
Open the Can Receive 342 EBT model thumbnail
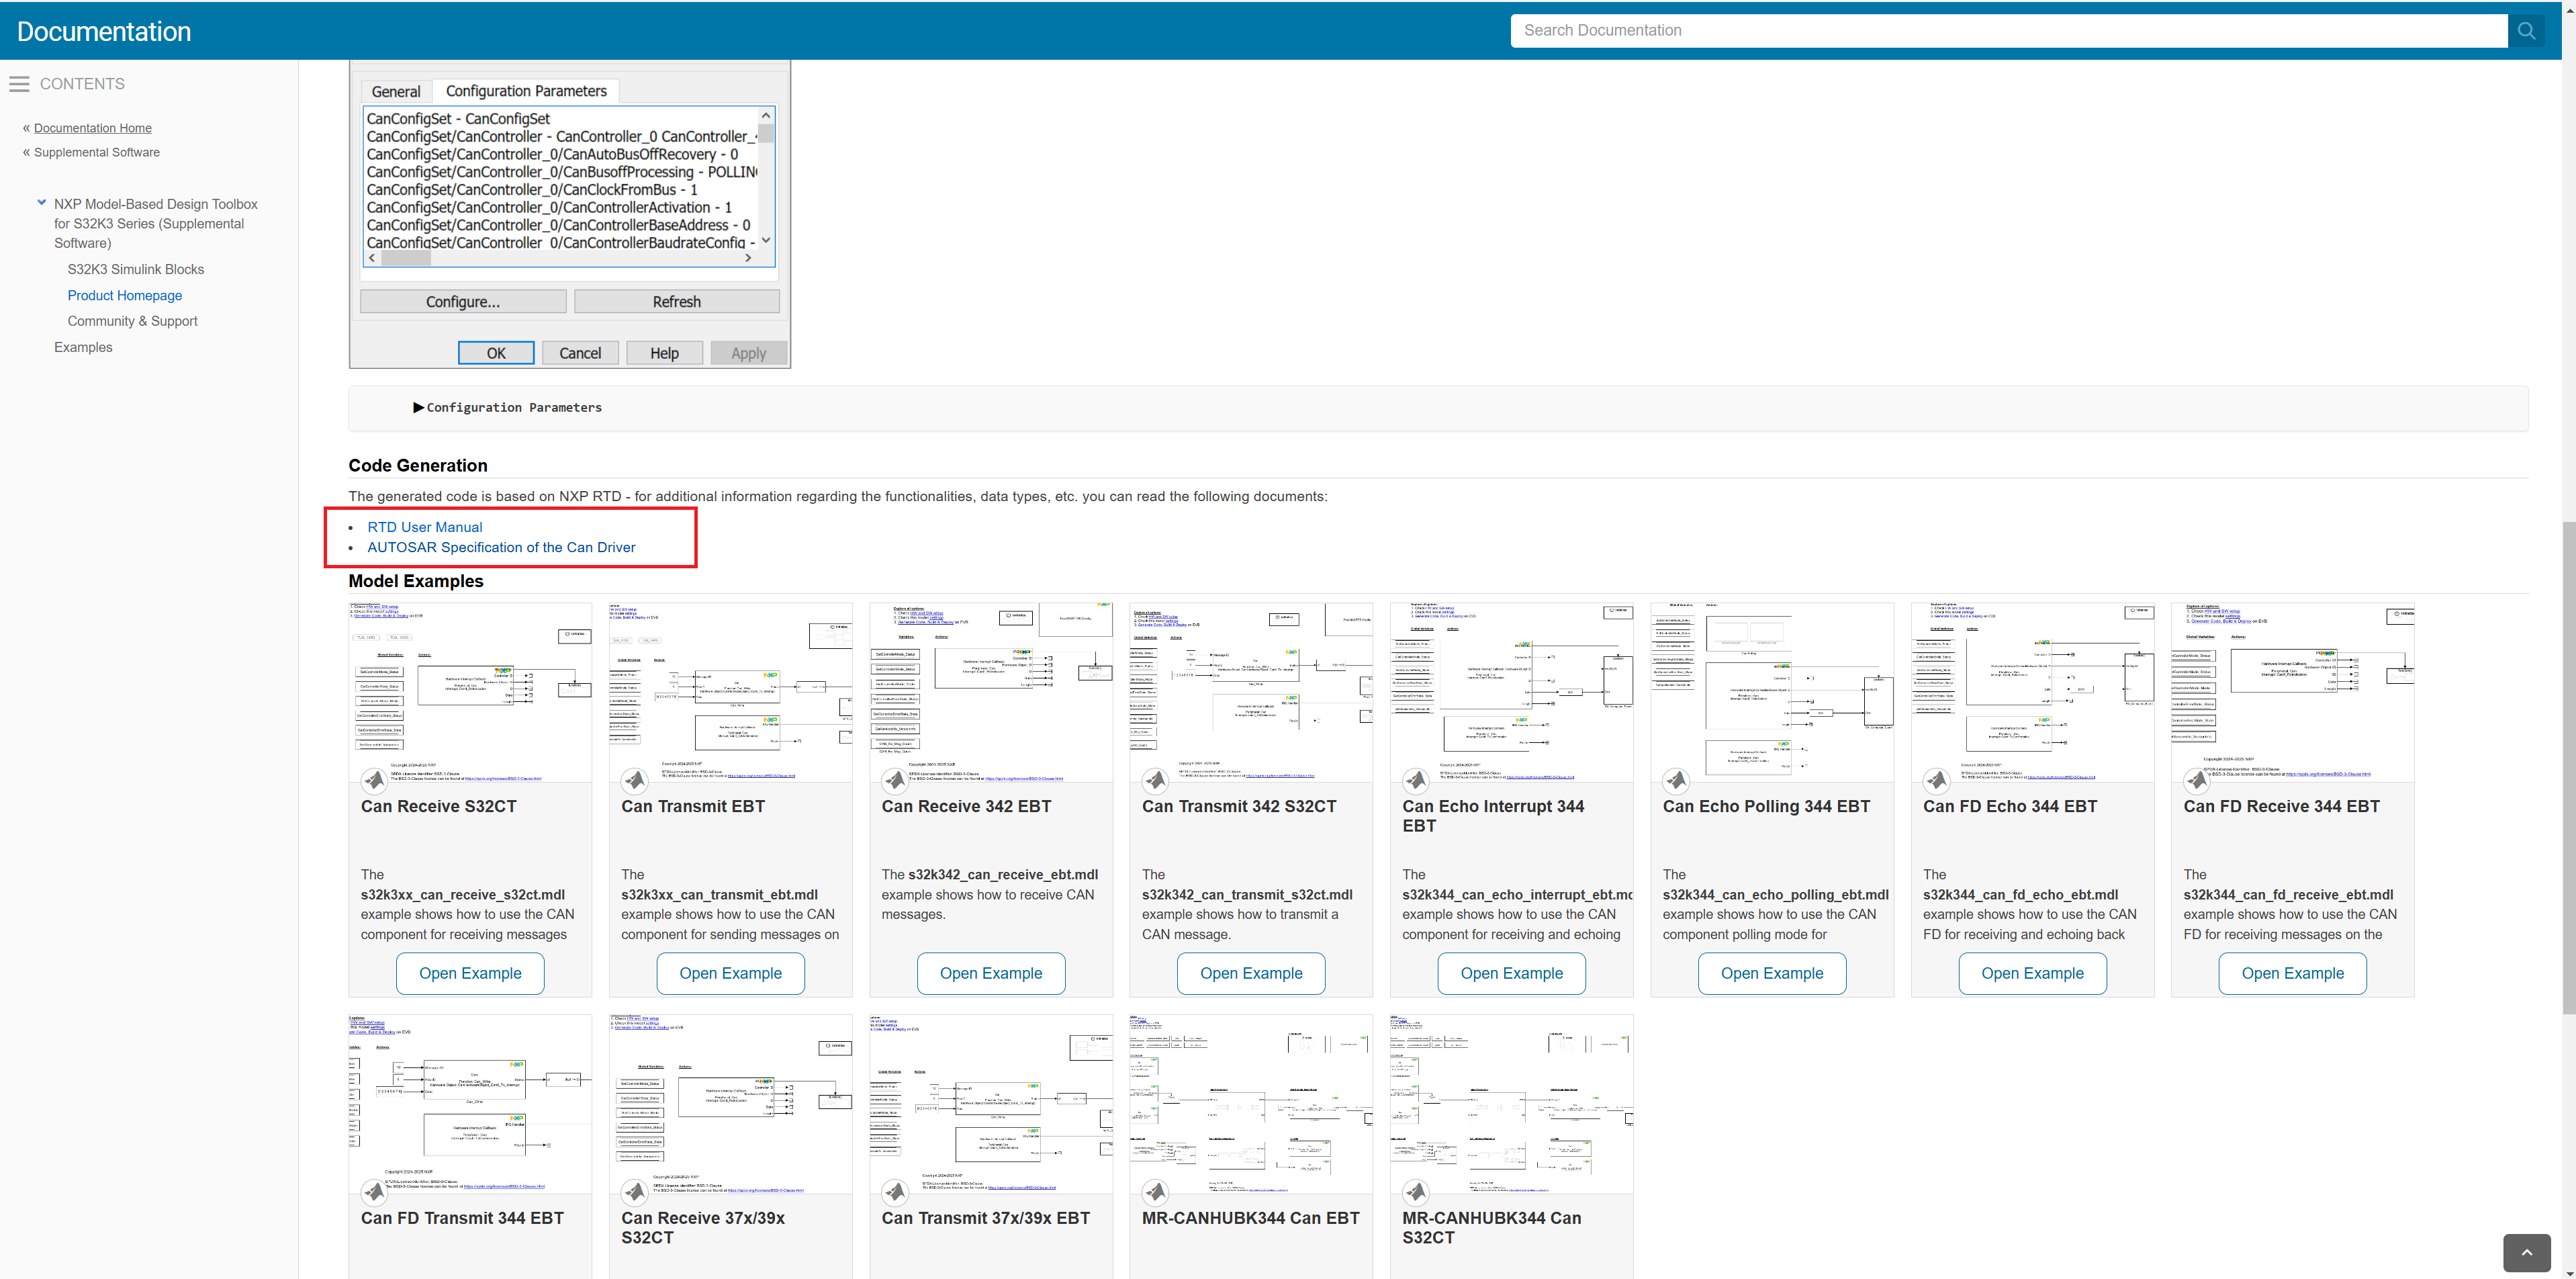tap(990, 690)
